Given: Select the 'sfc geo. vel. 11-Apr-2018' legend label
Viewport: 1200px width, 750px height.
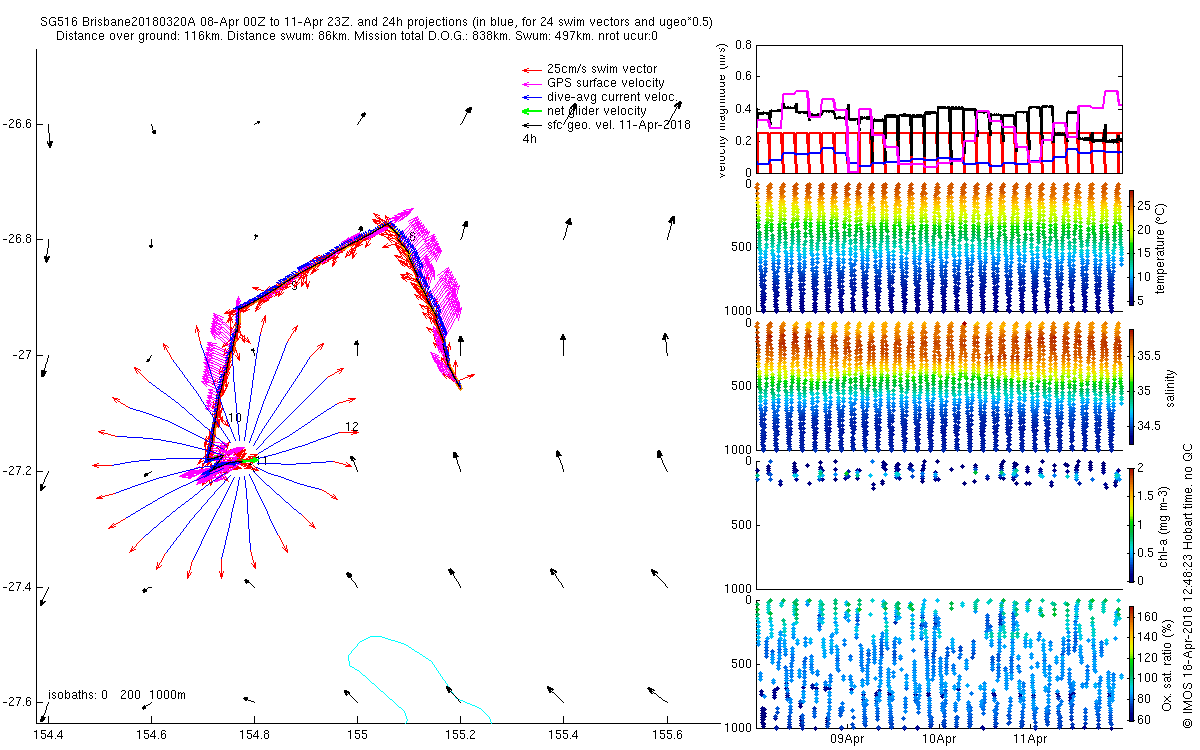Looking at the screenshot, I should (619, 125).
